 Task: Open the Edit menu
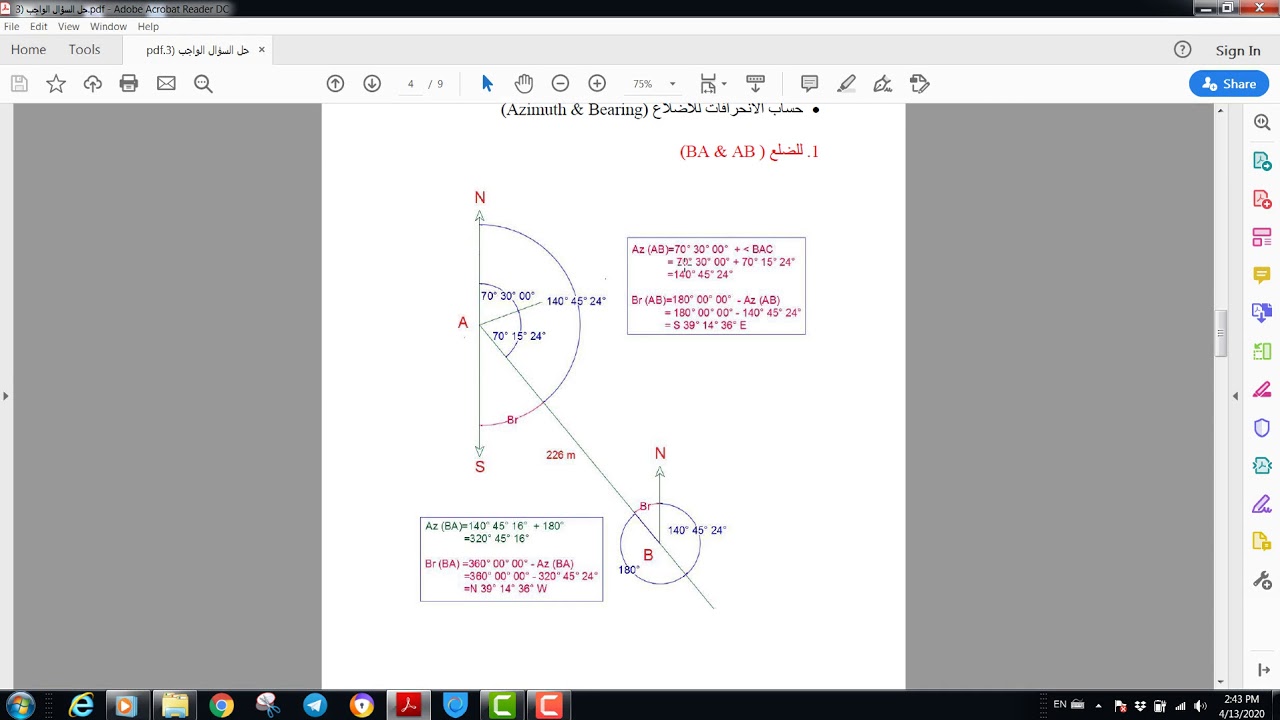[38, 27]
